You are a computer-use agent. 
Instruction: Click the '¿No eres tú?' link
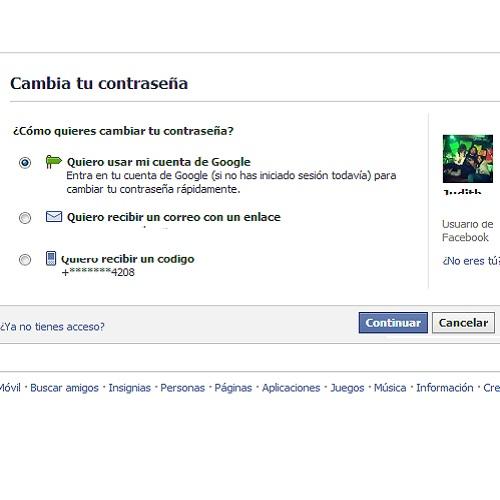(471, 261)
